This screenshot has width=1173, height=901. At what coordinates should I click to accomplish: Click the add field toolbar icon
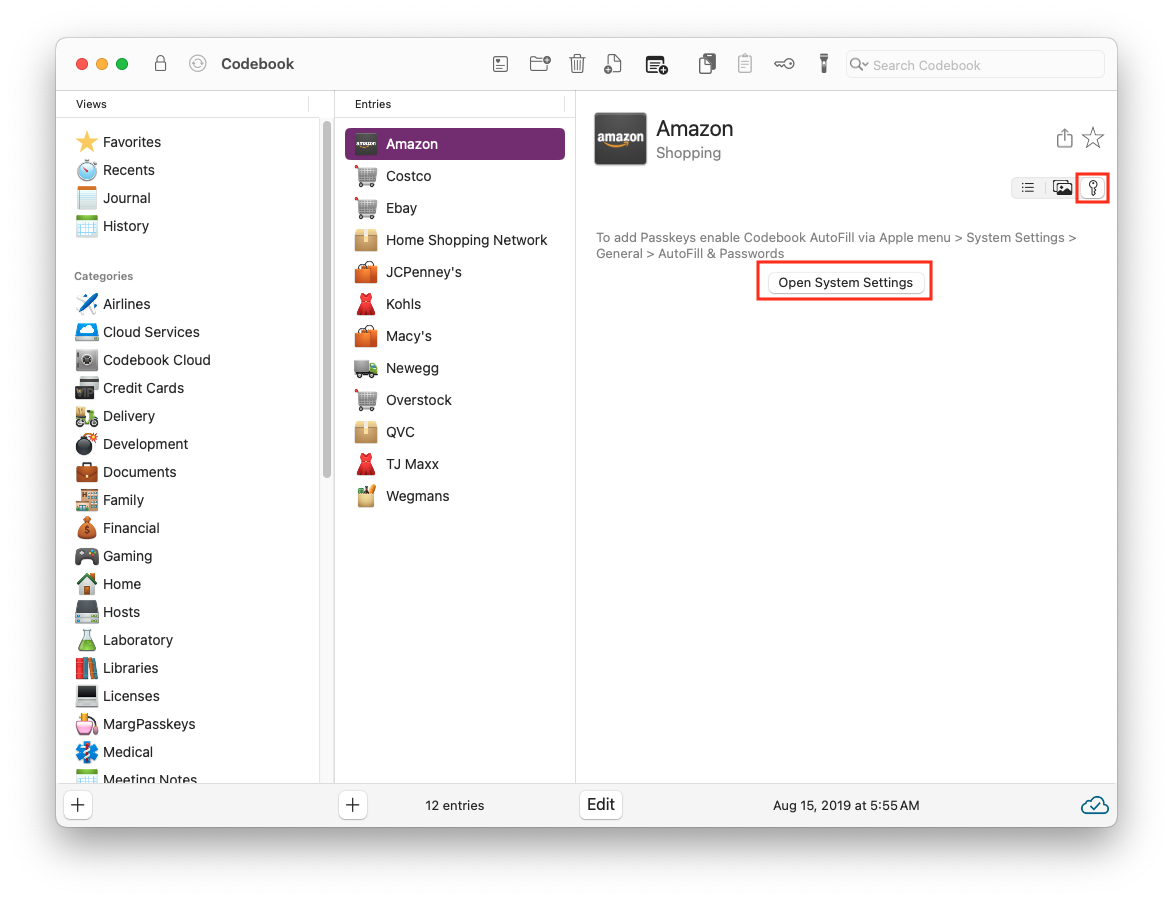657,65
